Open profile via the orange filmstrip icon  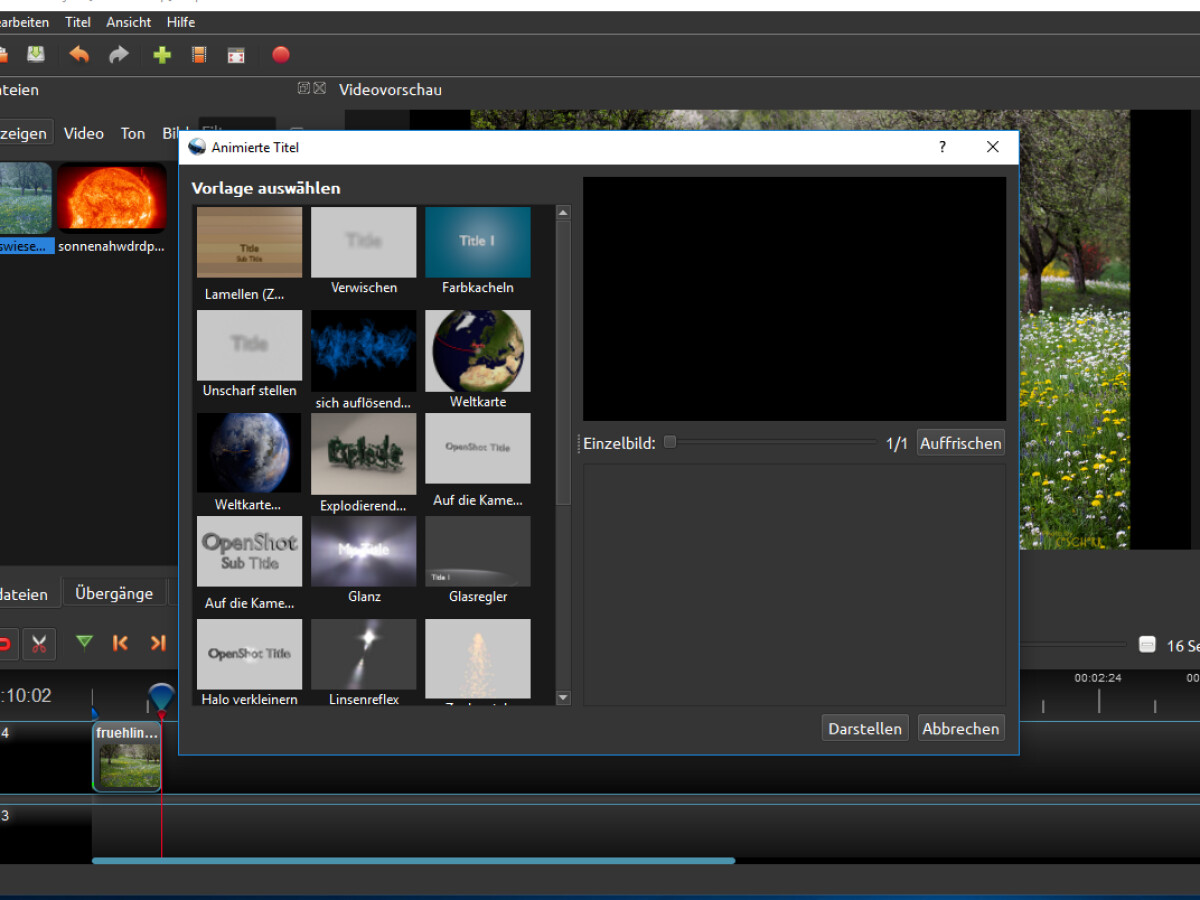[199, 55]
